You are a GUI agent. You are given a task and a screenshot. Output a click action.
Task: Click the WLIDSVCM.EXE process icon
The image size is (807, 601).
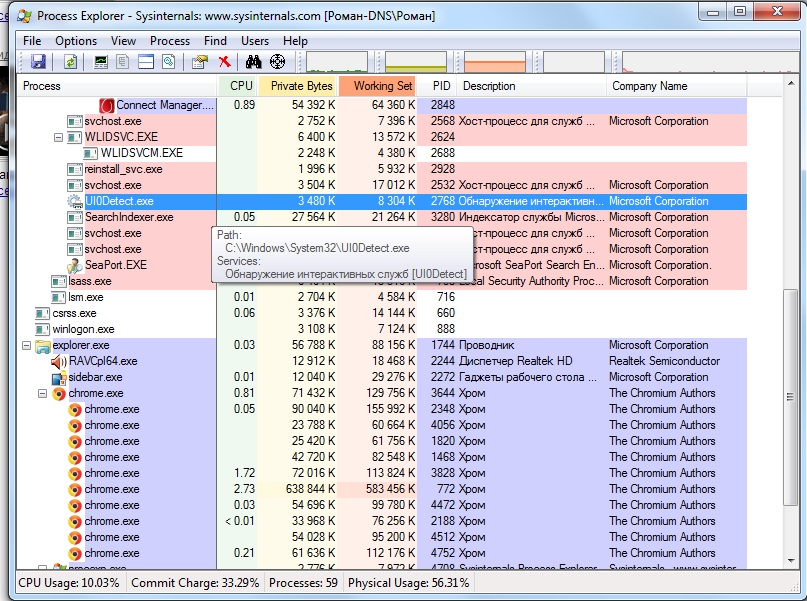91,153
